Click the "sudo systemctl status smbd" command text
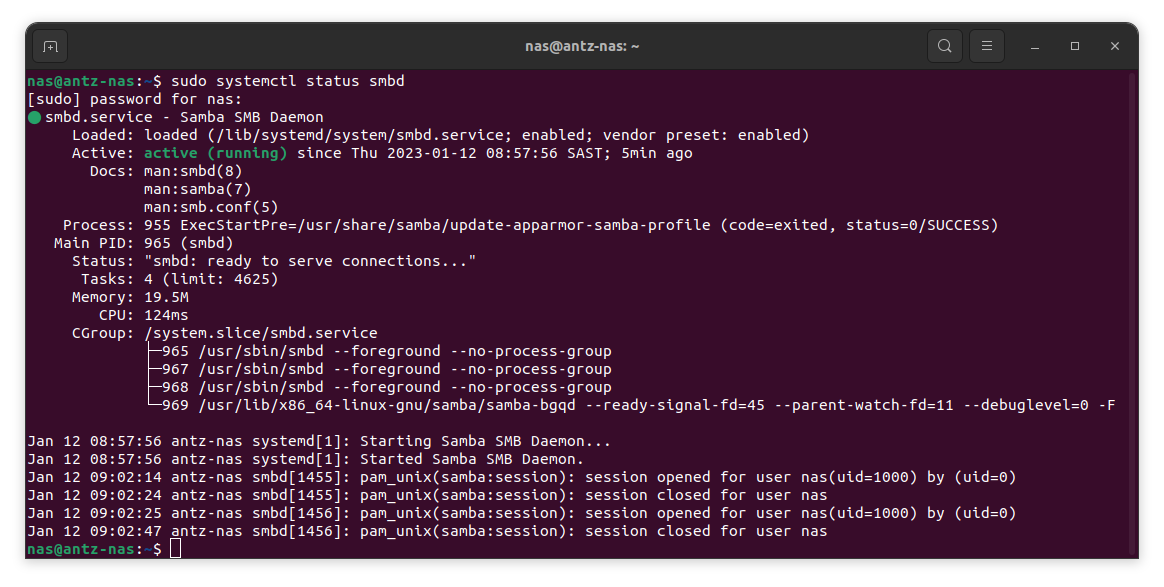Viewport: 1164px width, 587px height. [288, 81]
